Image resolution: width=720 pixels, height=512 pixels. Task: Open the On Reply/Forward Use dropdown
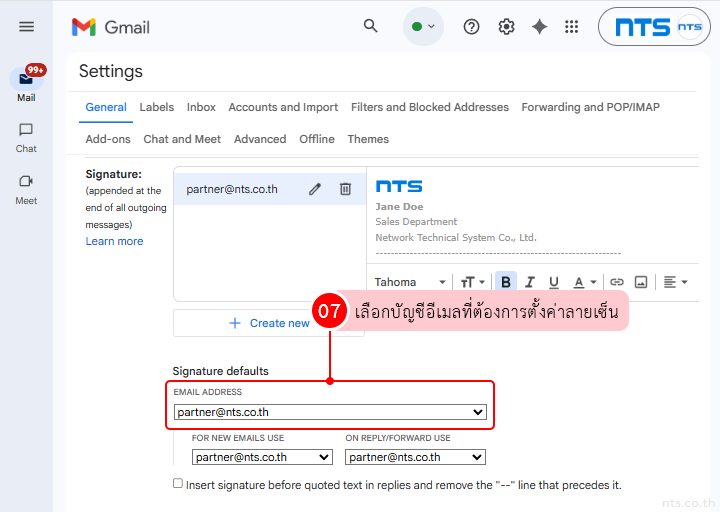pos(415,457)
